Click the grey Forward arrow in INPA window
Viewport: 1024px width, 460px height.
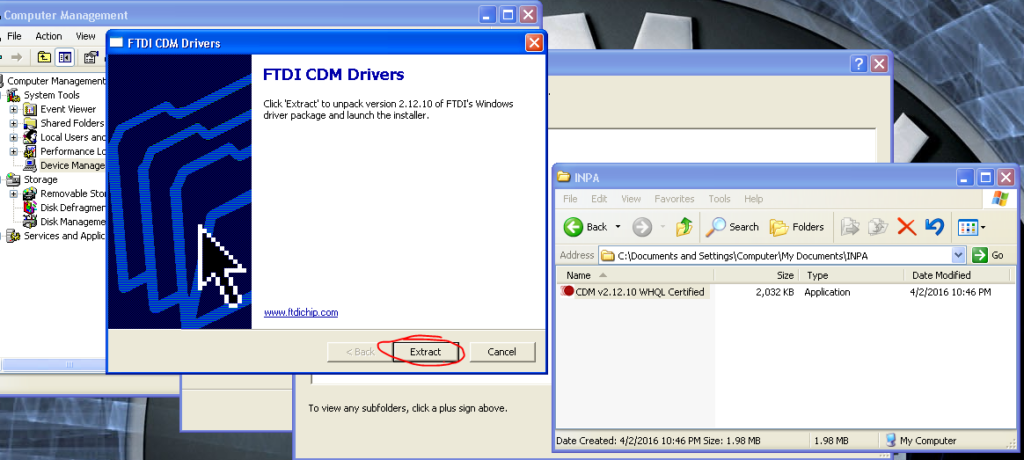642,227
